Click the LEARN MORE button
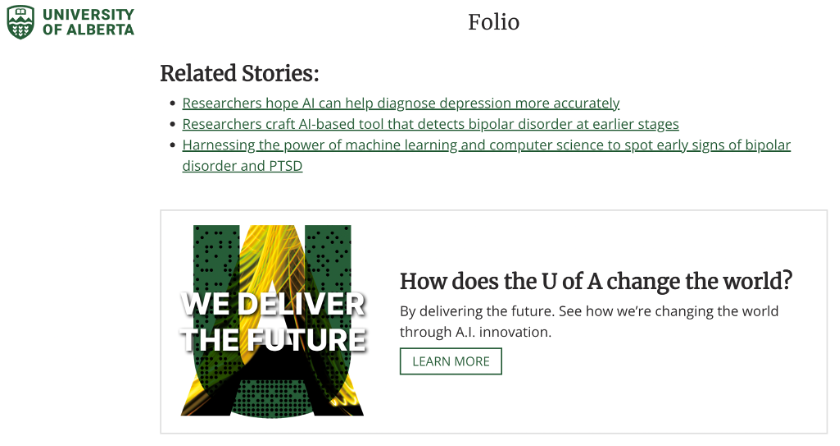This screenshot has width=840, height=446. (x=451, y=361)
